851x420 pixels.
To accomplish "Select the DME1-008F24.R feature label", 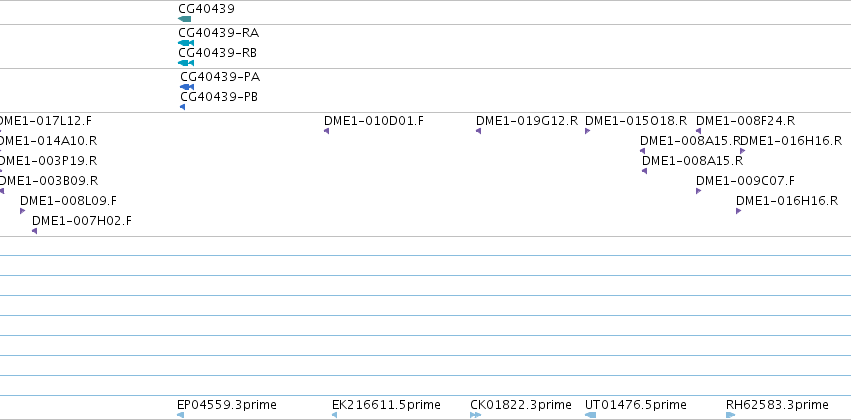I will pyautogui.click(x=745, y=120).
